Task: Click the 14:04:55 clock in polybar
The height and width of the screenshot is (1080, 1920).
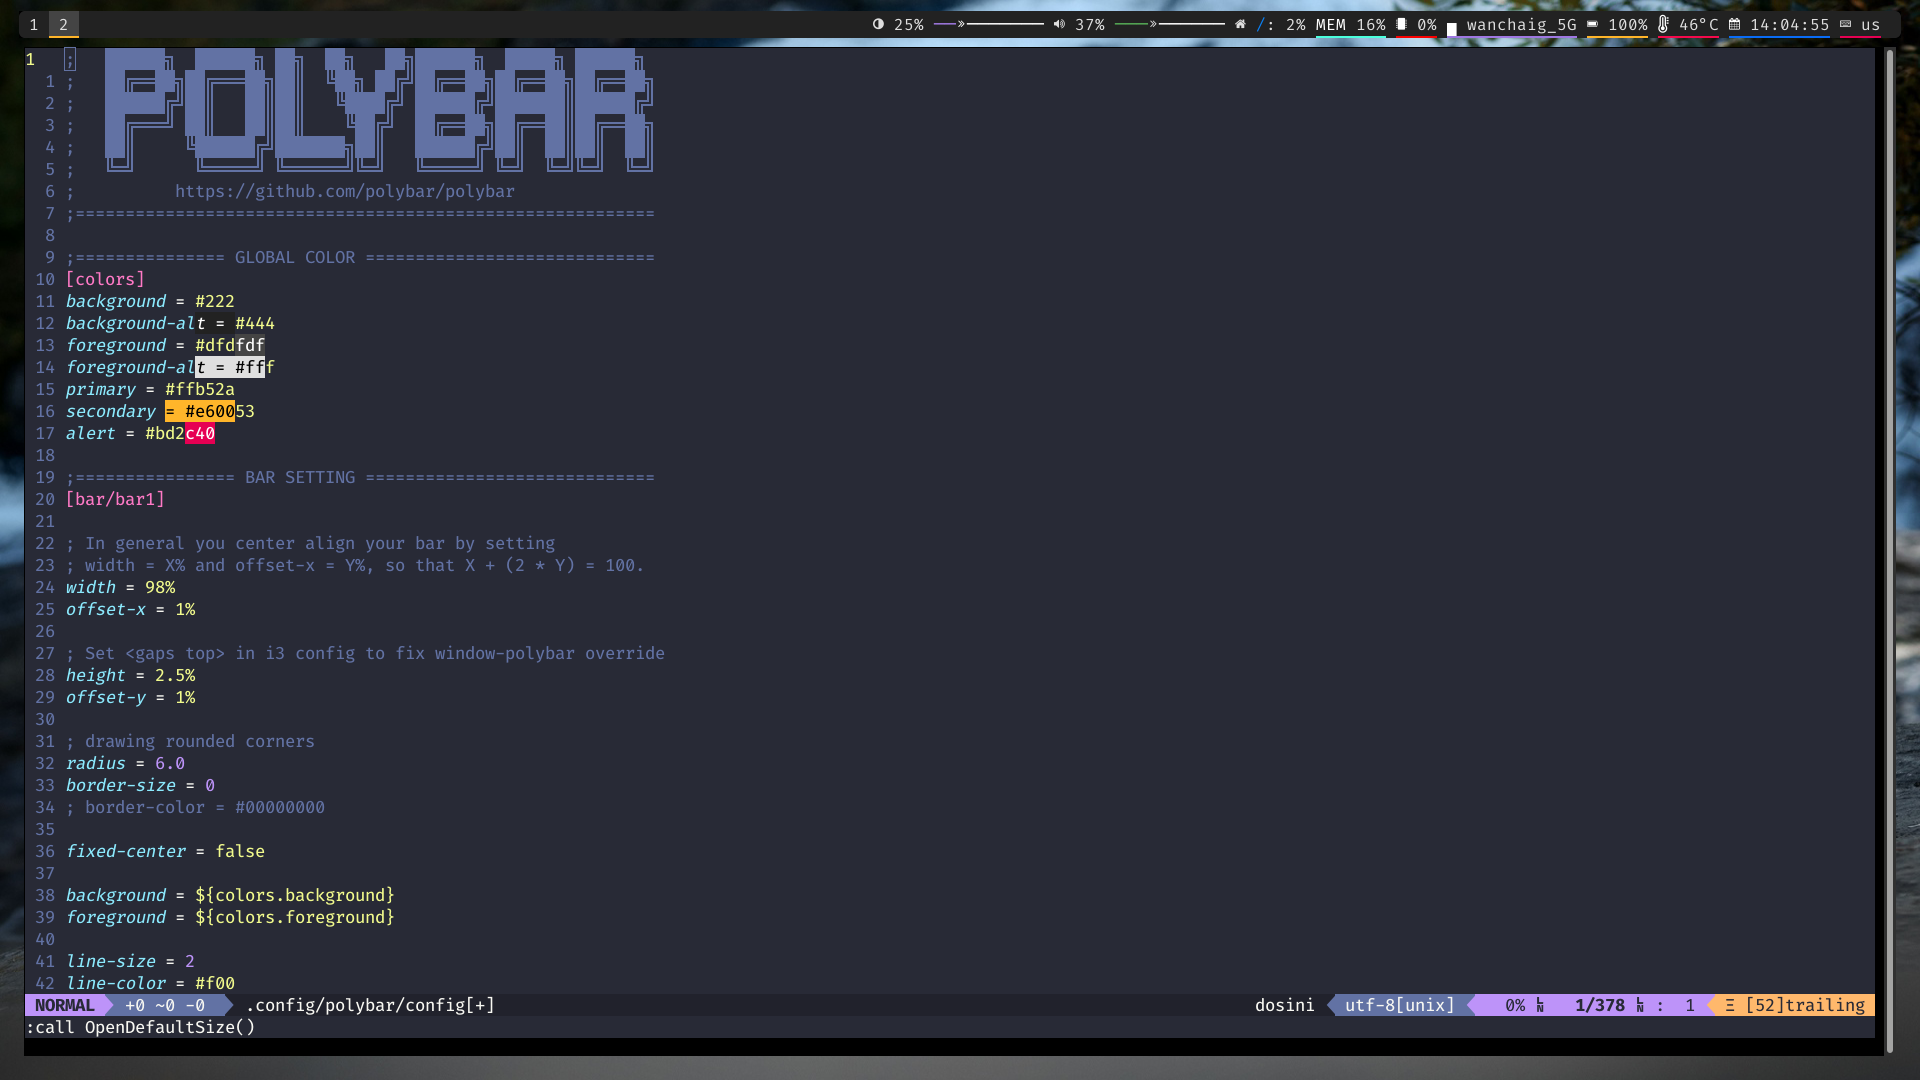Action: (x=1790, y=24)
